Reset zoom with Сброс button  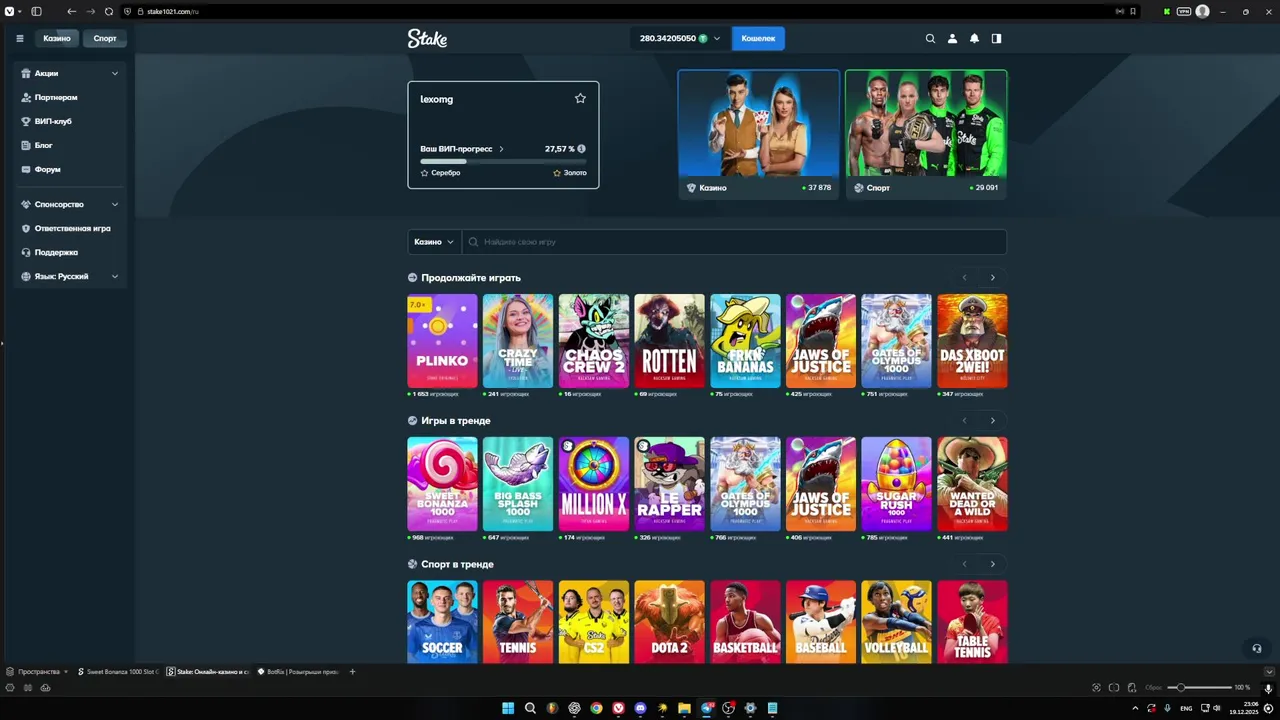coord(1153,688)
